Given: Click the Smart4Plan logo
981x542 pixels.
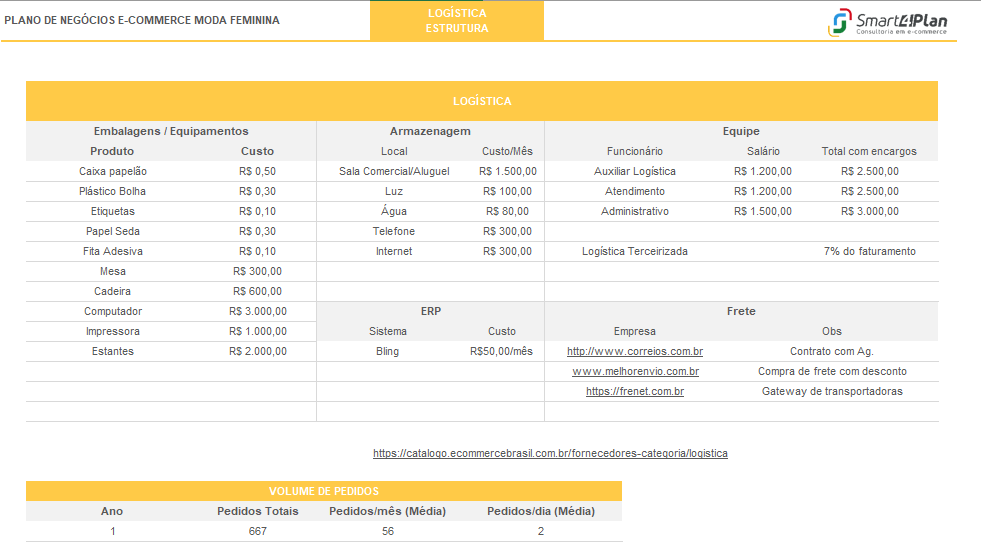Looking at the screenshot, I should pos(887,22).
